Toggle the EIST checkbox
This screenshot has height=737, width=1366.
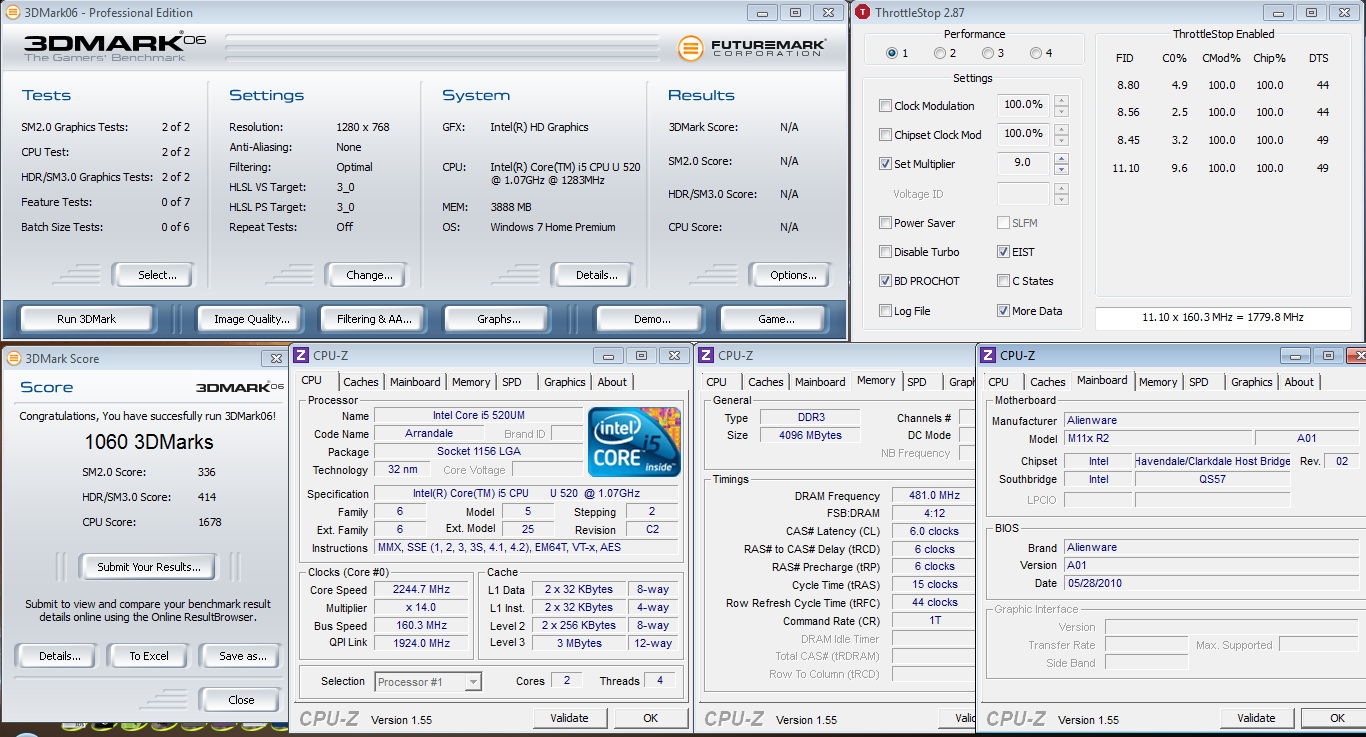click(x=1003, y=252)
